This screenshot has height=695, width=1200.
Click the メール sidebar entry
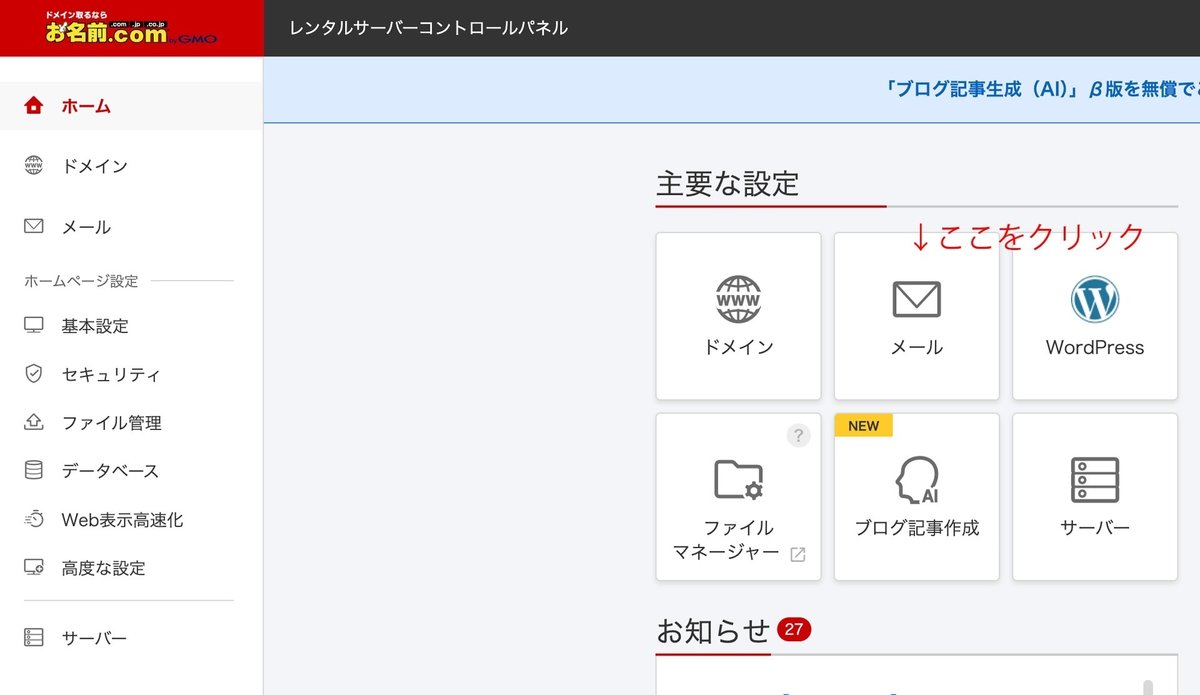pos(83,227)
